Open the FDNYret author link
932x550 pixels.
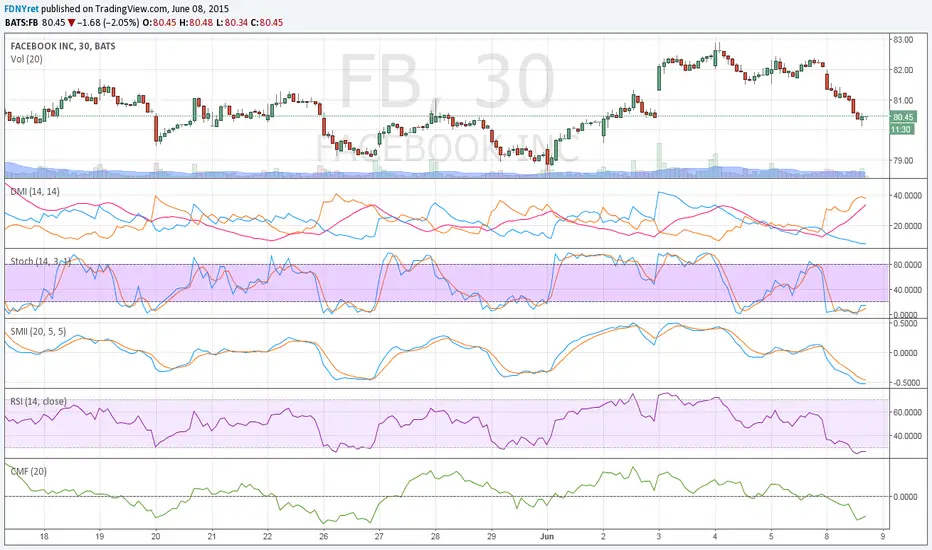pyautogui.click(x=21, y=9)
